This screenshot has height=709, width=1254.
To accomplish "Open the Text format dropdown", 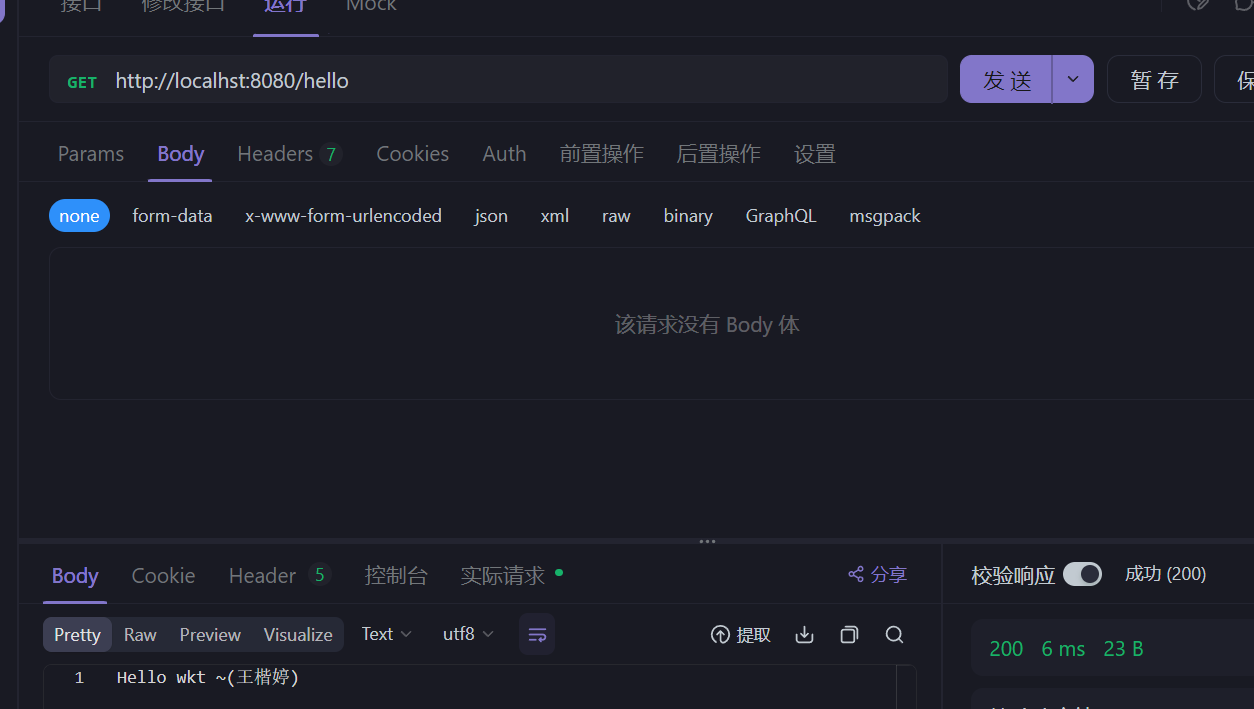I will click(386, 634).
